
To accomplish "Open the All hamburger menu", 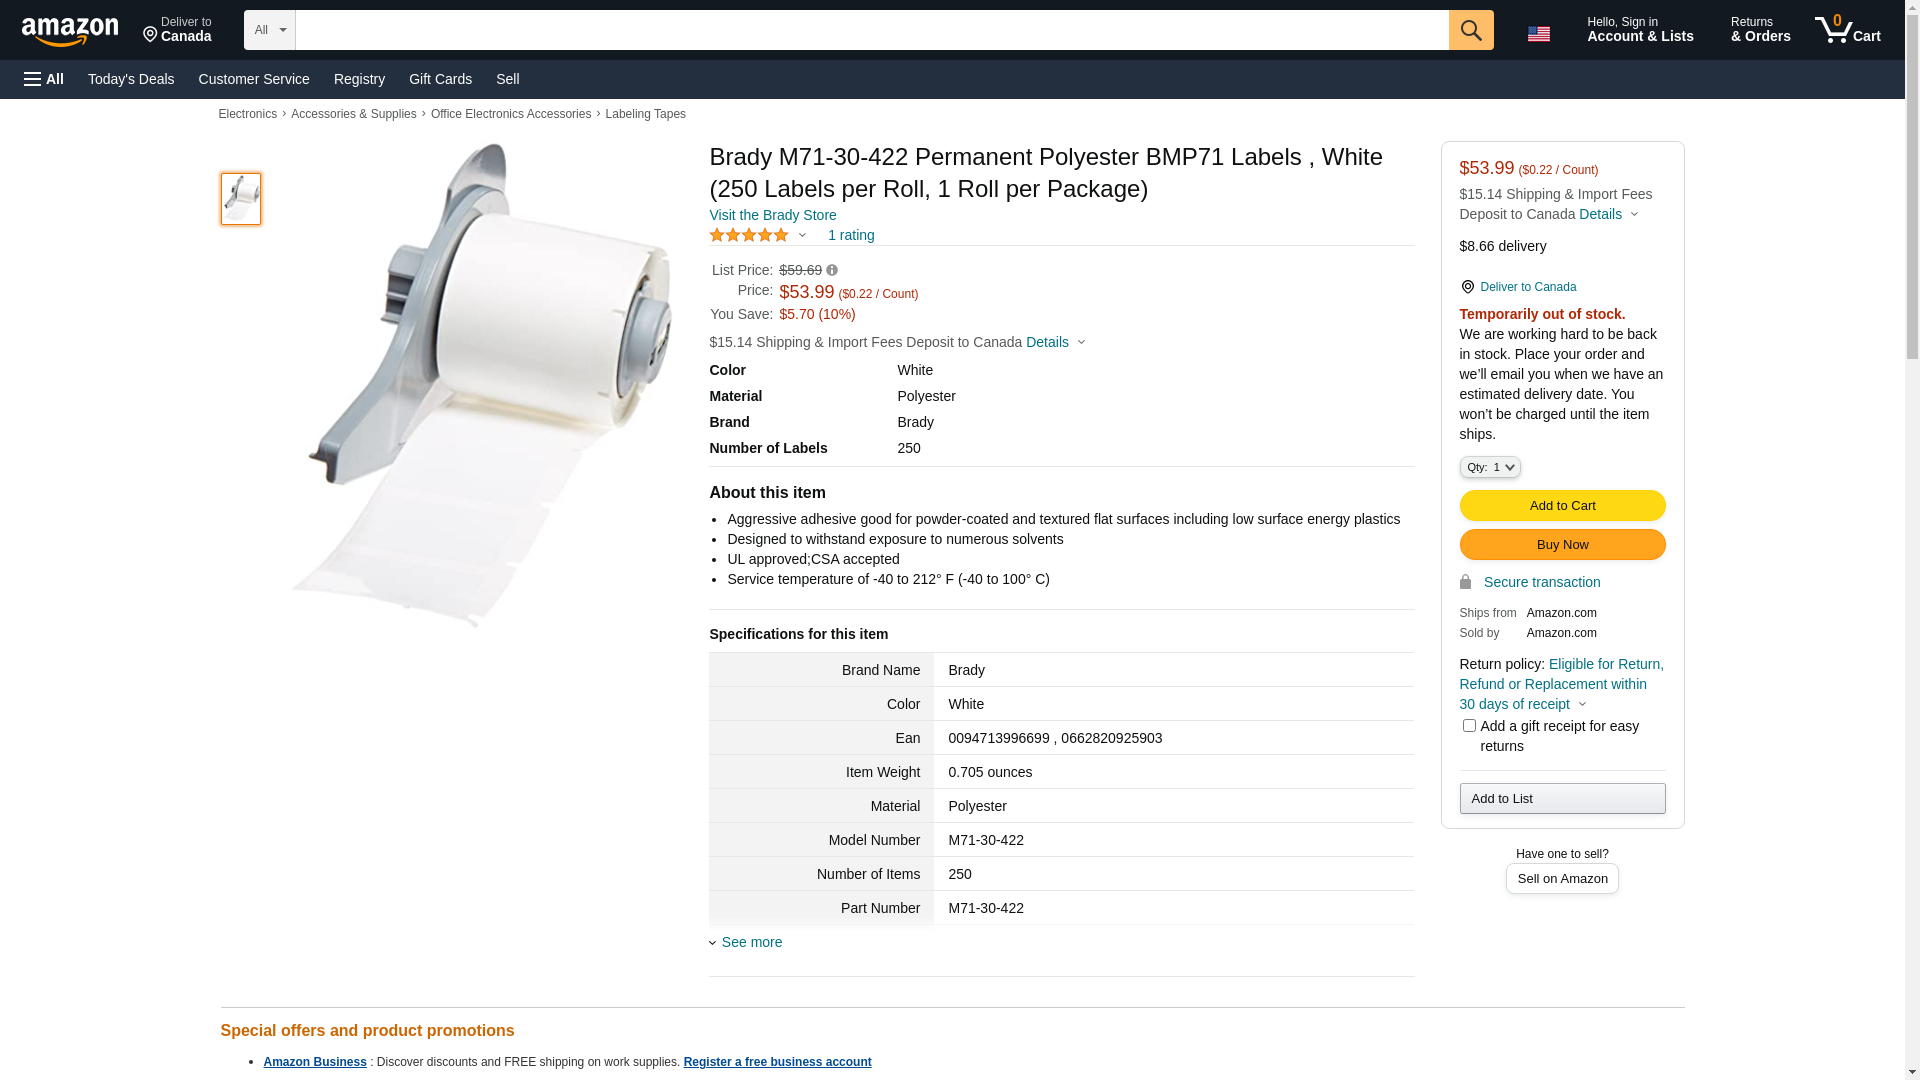I will pos(44,79).
